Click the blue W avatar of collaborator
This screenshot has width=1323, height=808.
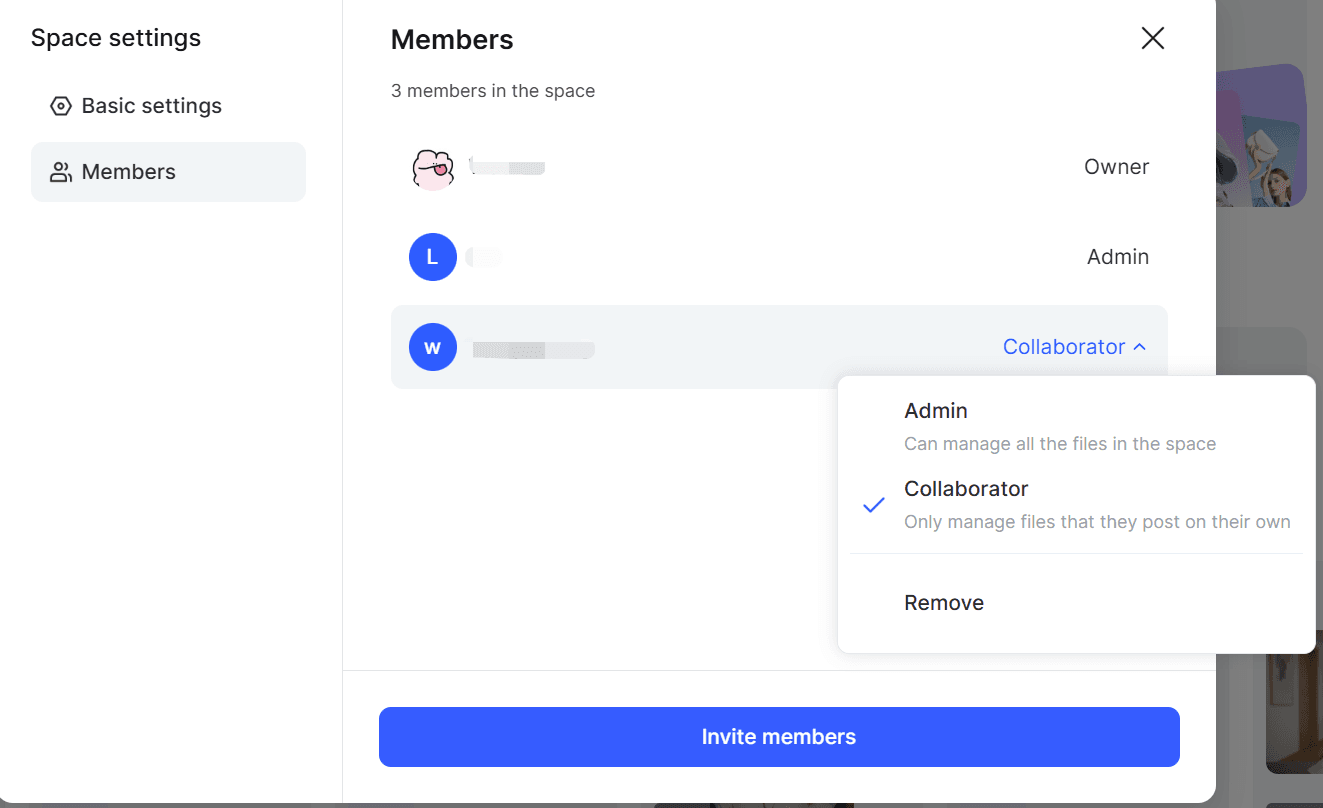[433, 347]
